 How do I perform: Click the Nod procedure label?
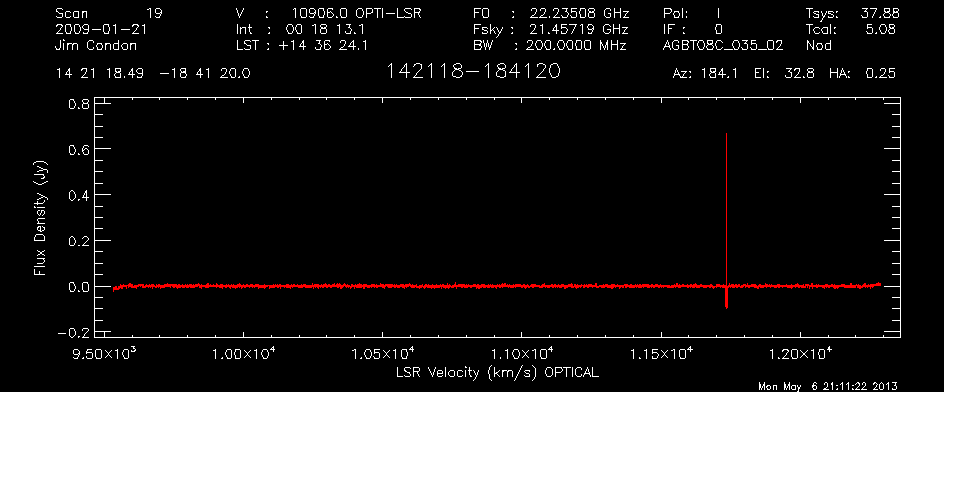point(818,45)
